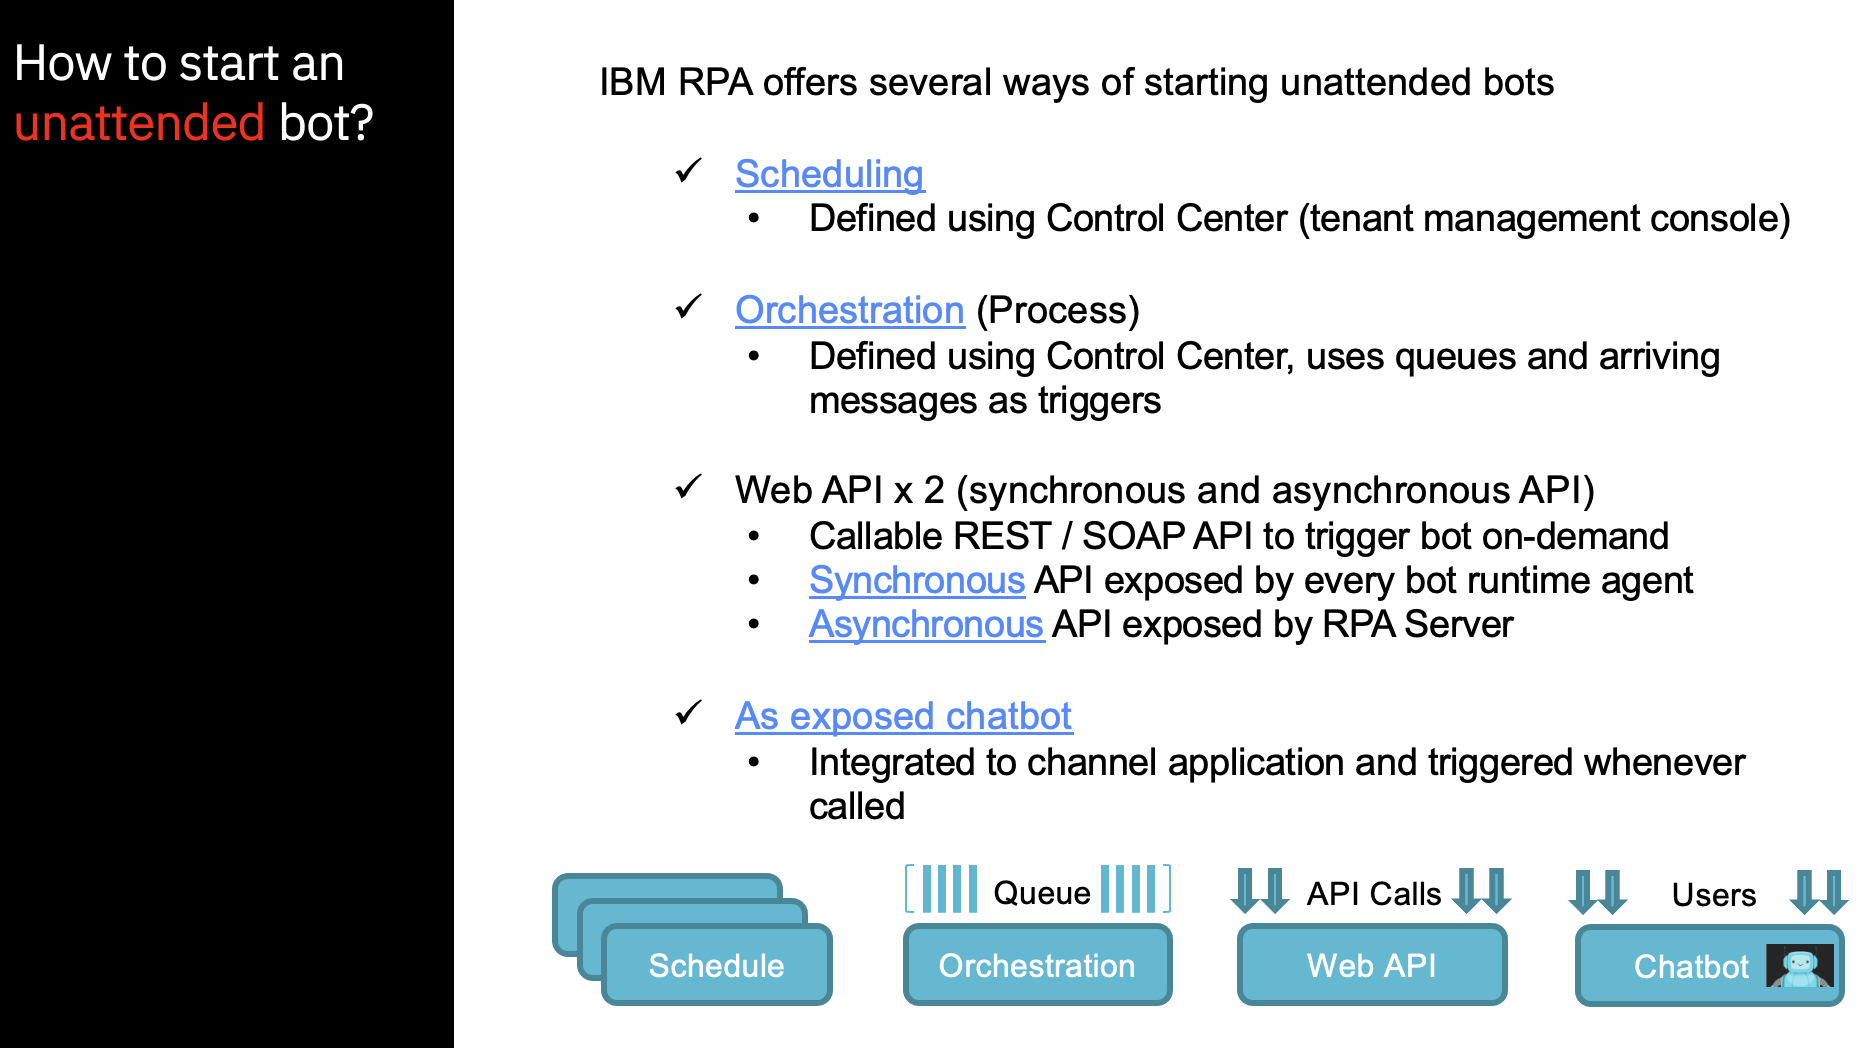Click the Web API box in the diagram
This screenshot has height=1048, width=1874.
pos(1372,964)
